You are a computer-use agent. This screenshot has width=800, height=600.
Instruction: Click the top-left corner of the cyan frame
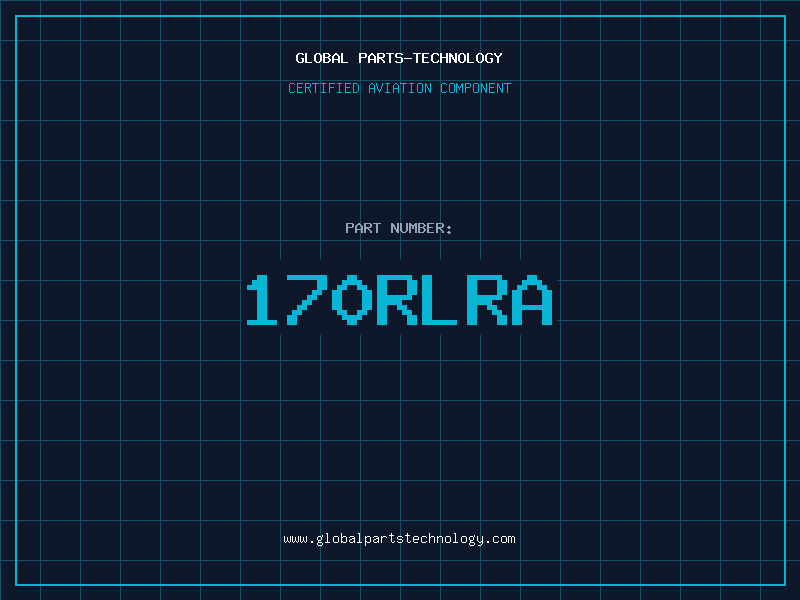pyautogui.click(x=15, y=15)
